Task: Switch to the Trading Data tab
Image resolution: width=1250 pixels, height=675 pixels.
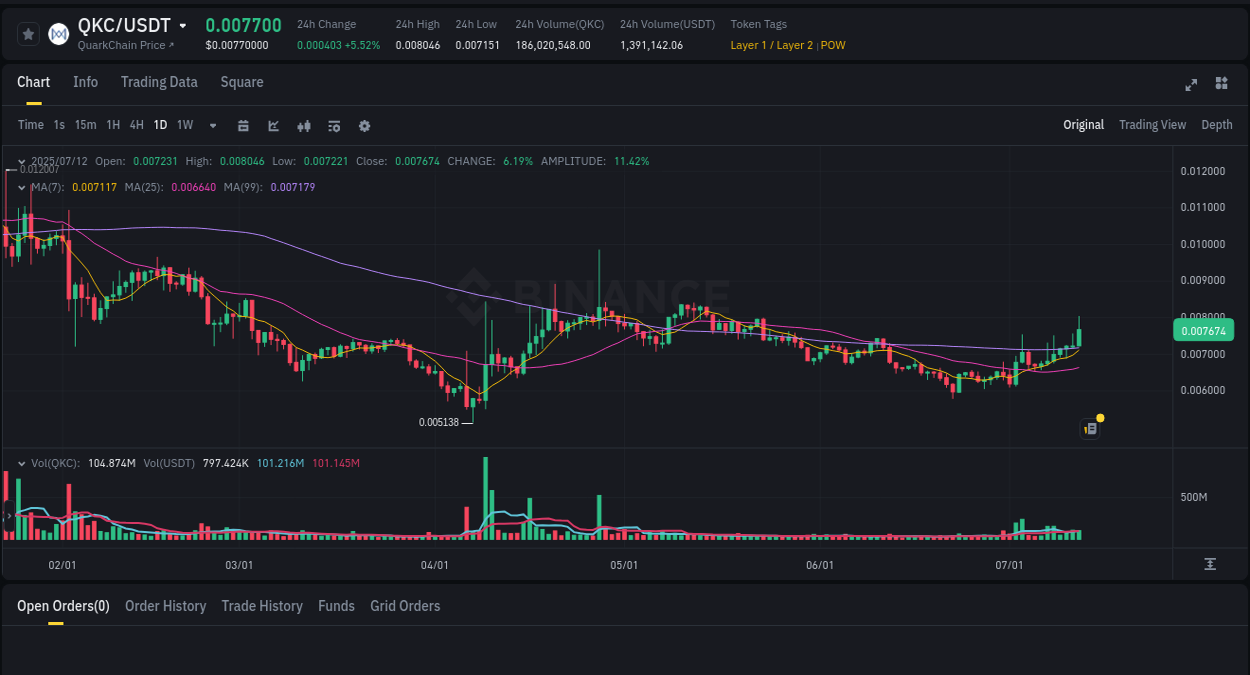Action: click(159, 82)
